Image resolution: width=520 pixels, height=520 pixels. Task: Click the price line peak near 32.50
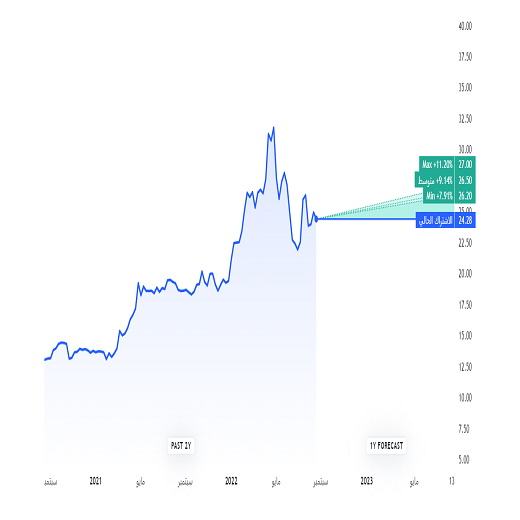tap(274, 127)
